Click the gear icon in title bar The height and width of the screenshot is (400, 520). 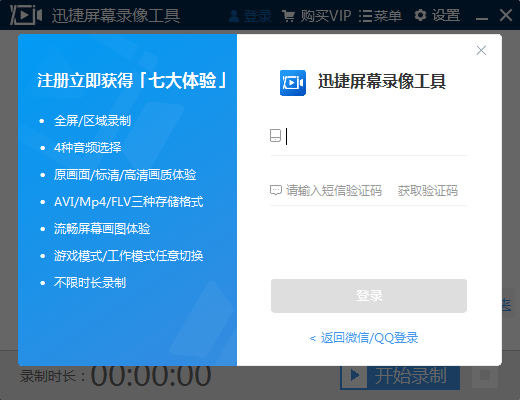tap(420, 15)
